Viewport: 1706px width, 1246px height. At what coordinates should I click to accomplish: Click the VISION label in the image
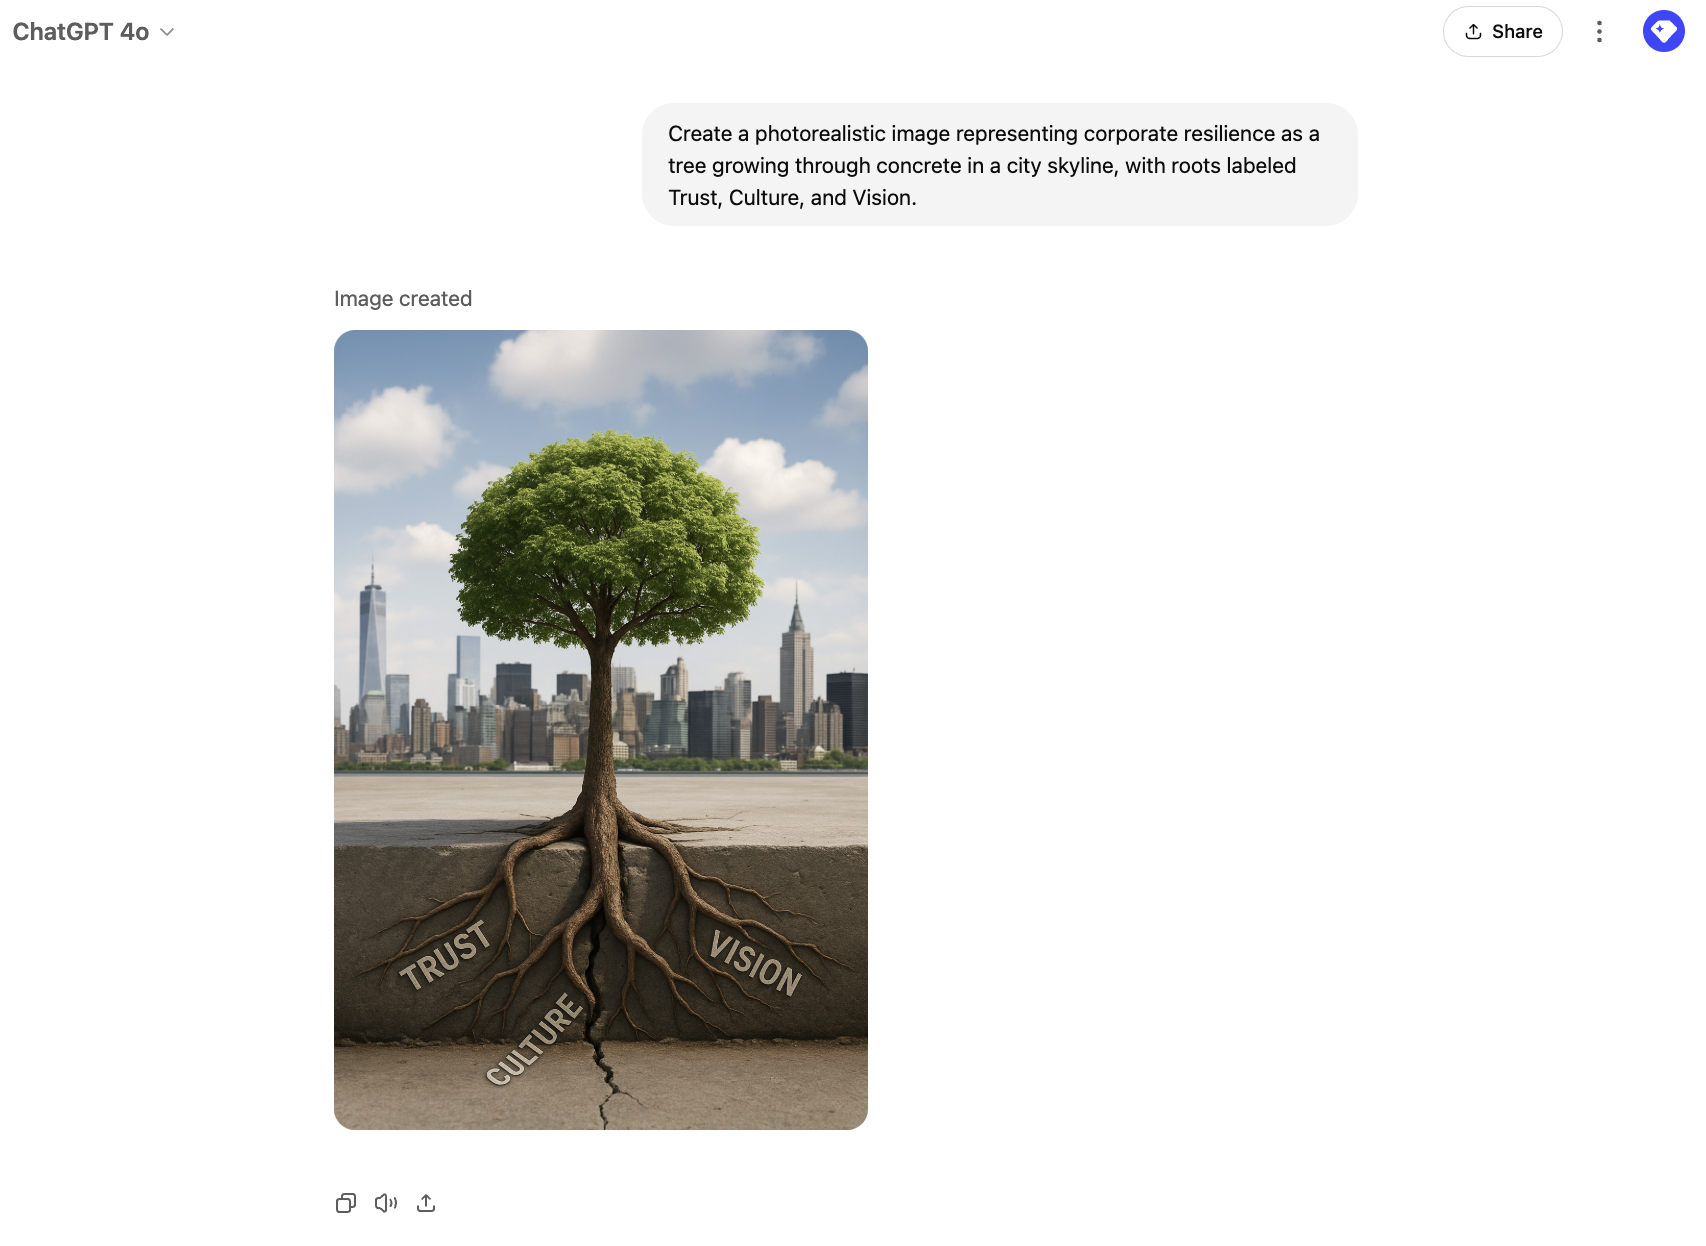[x=756, y=963]
